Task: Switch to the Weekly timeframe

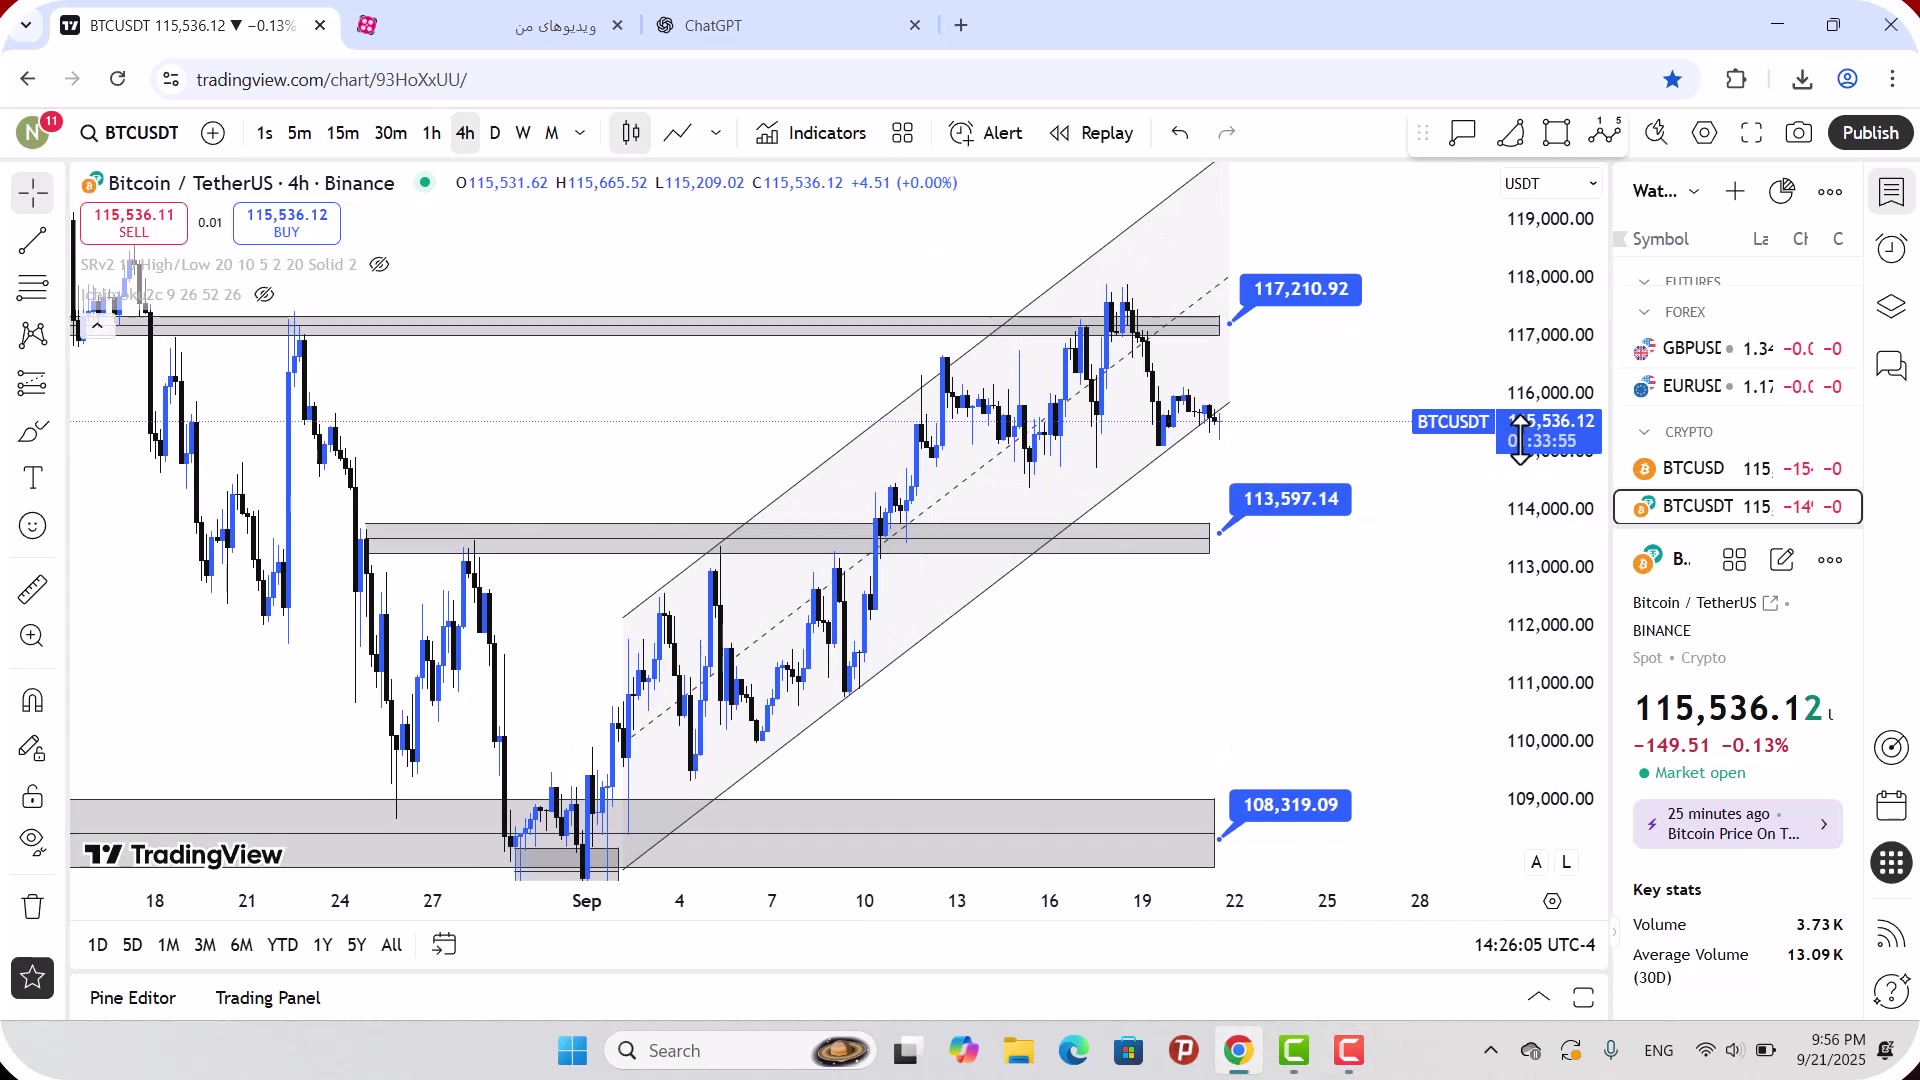Action: (523, 133)
